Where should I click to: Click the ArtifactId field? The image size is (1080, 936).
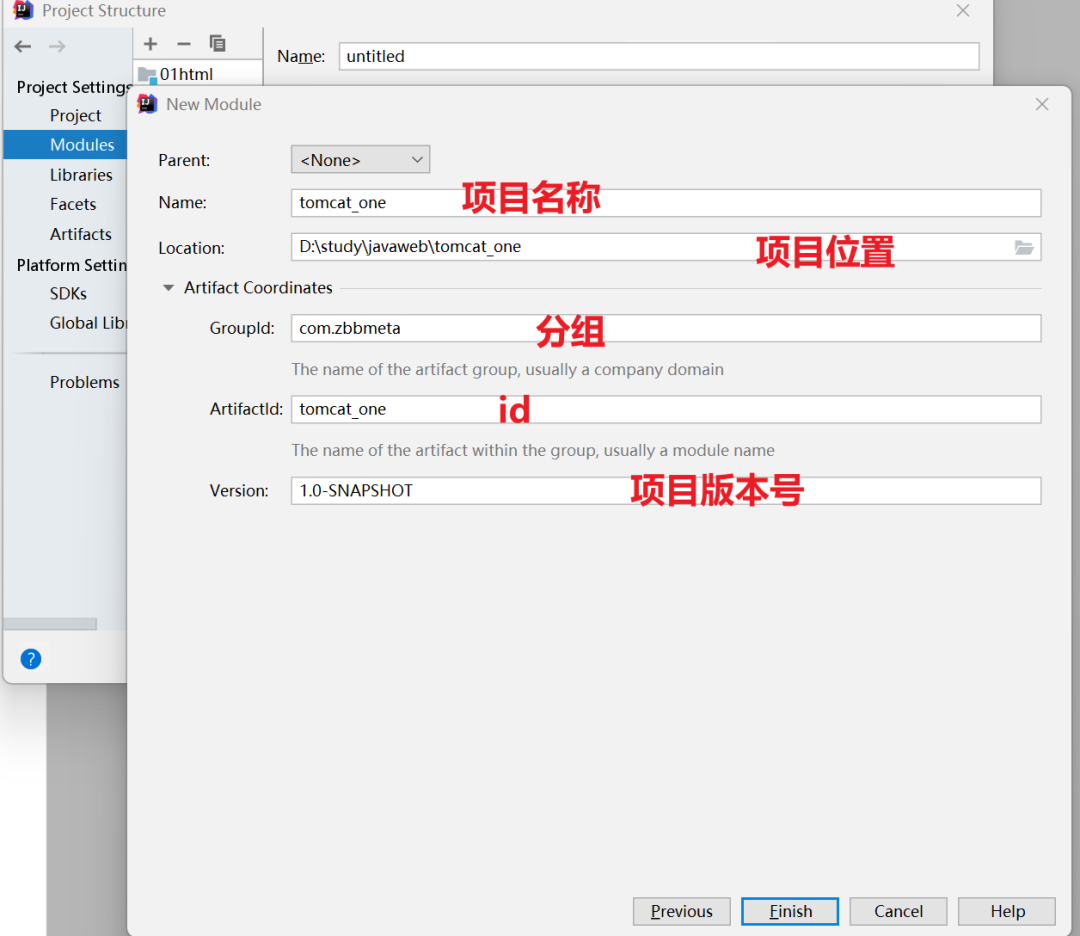click(665, 410)
